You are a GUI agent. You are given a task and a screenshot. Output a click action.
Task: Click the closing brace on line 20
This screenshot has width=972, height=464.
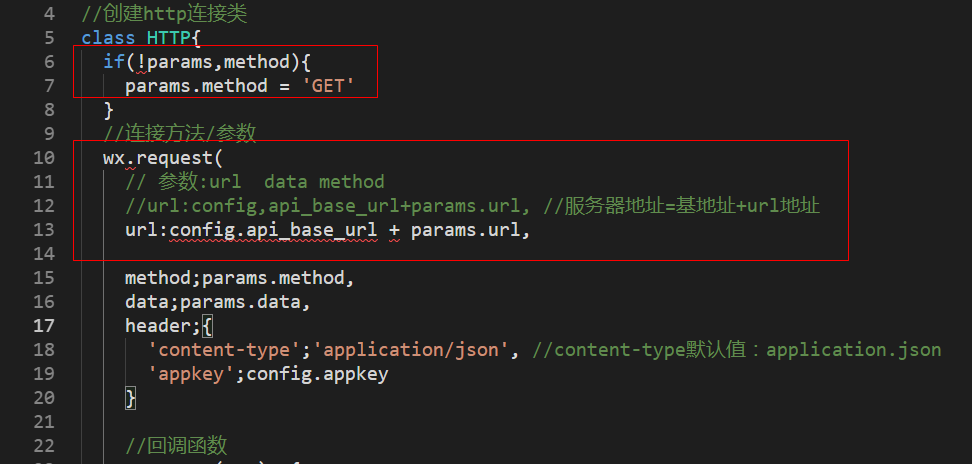tap(130, 398)
